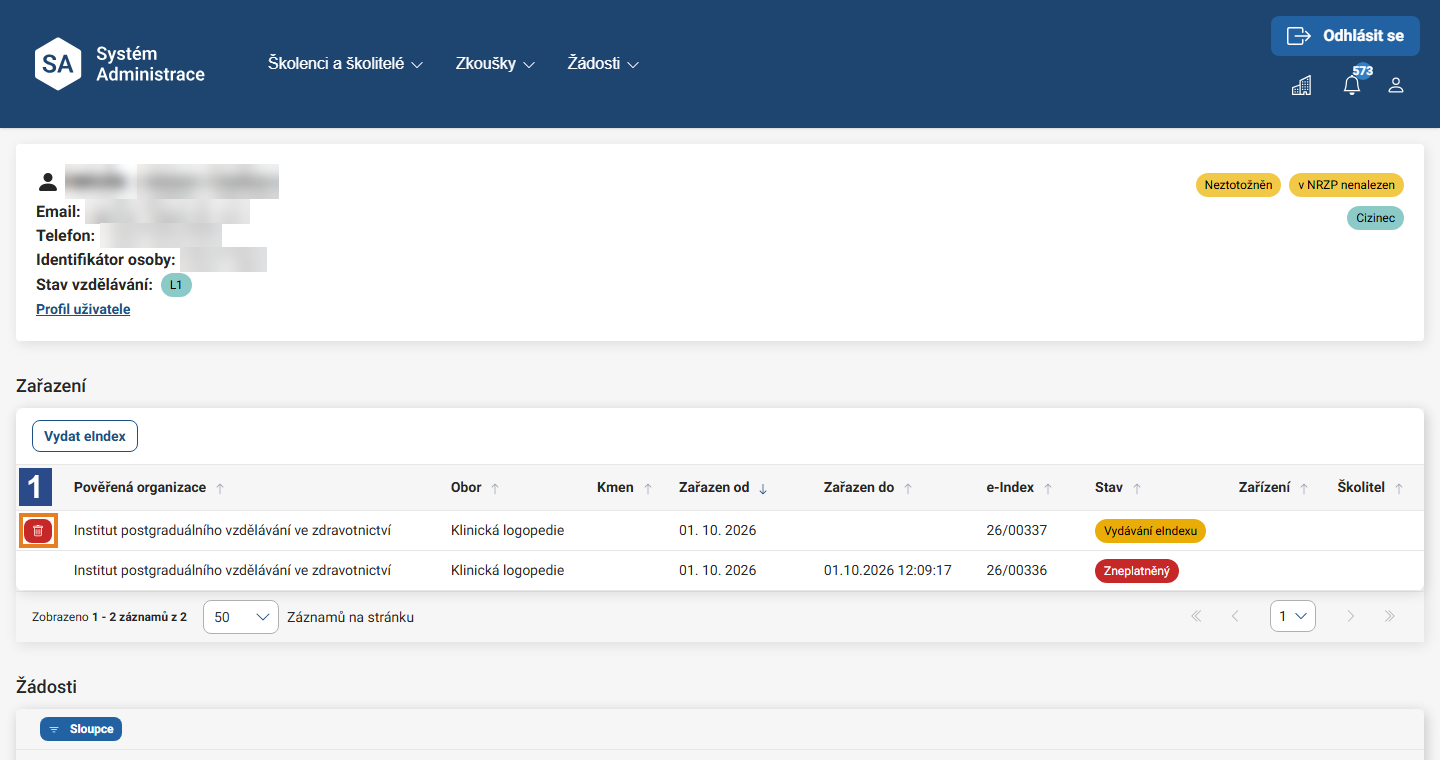This screenshot has width=1440, height=760.
Task: Sort by Zařazen od column arrow
Action: pyautogui.click(x=763, y=488)
